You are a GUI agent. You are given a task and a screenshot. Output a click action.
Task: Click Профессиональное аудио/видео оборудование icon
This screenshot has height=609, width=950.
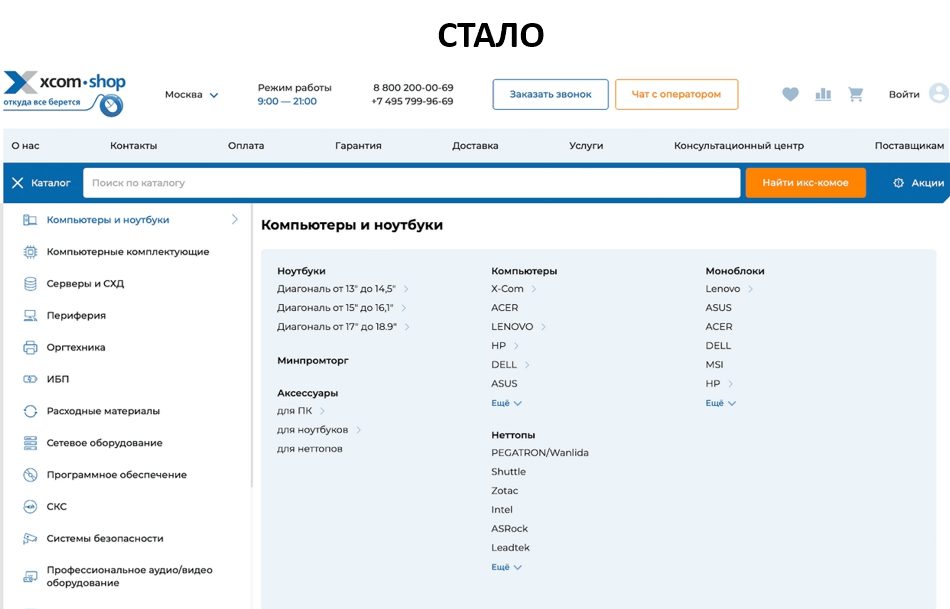coord(30,577)
